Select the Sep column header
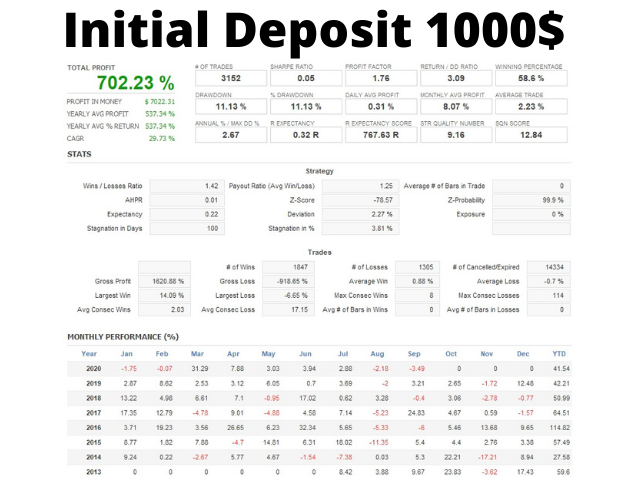The height and width of the screenshot is (480, 640). coord(414,354)
